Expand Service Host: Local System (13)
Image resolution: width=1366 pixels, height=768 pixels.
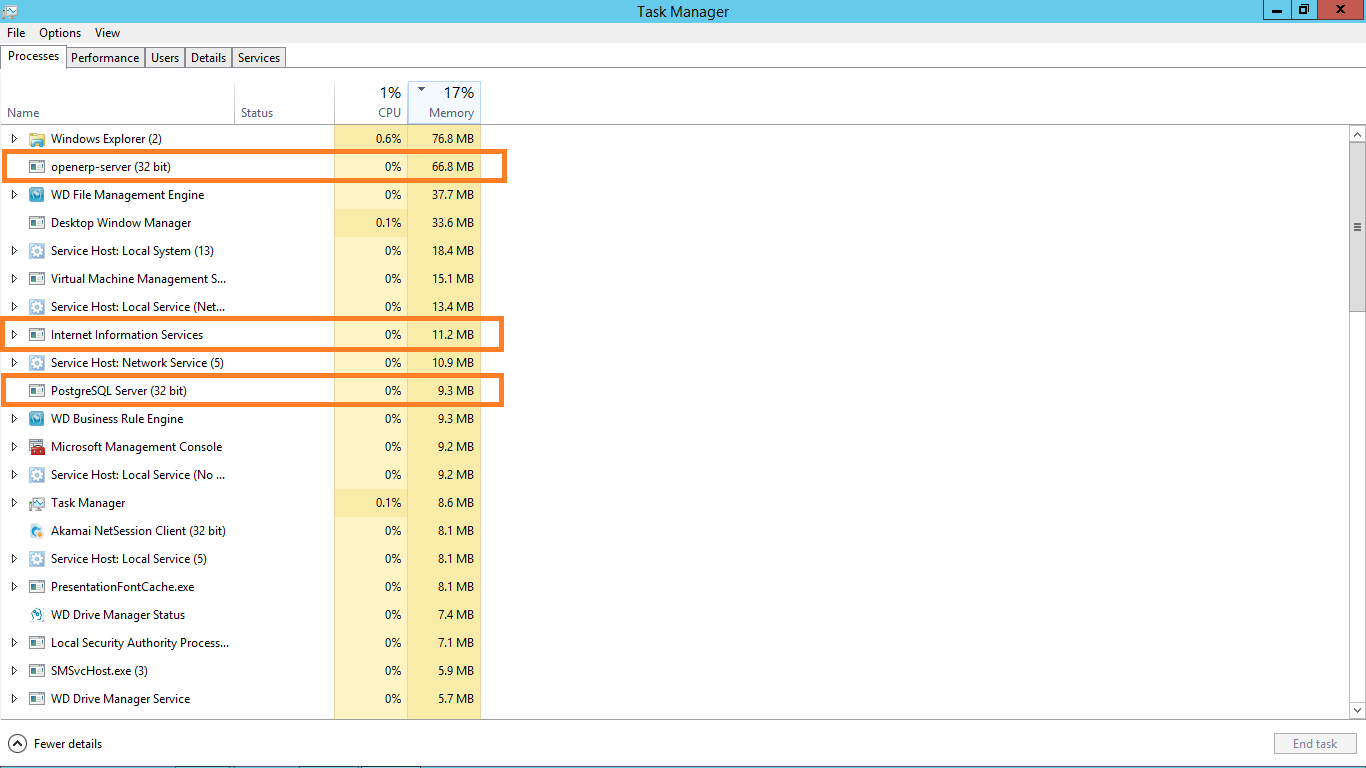(14, 251)
